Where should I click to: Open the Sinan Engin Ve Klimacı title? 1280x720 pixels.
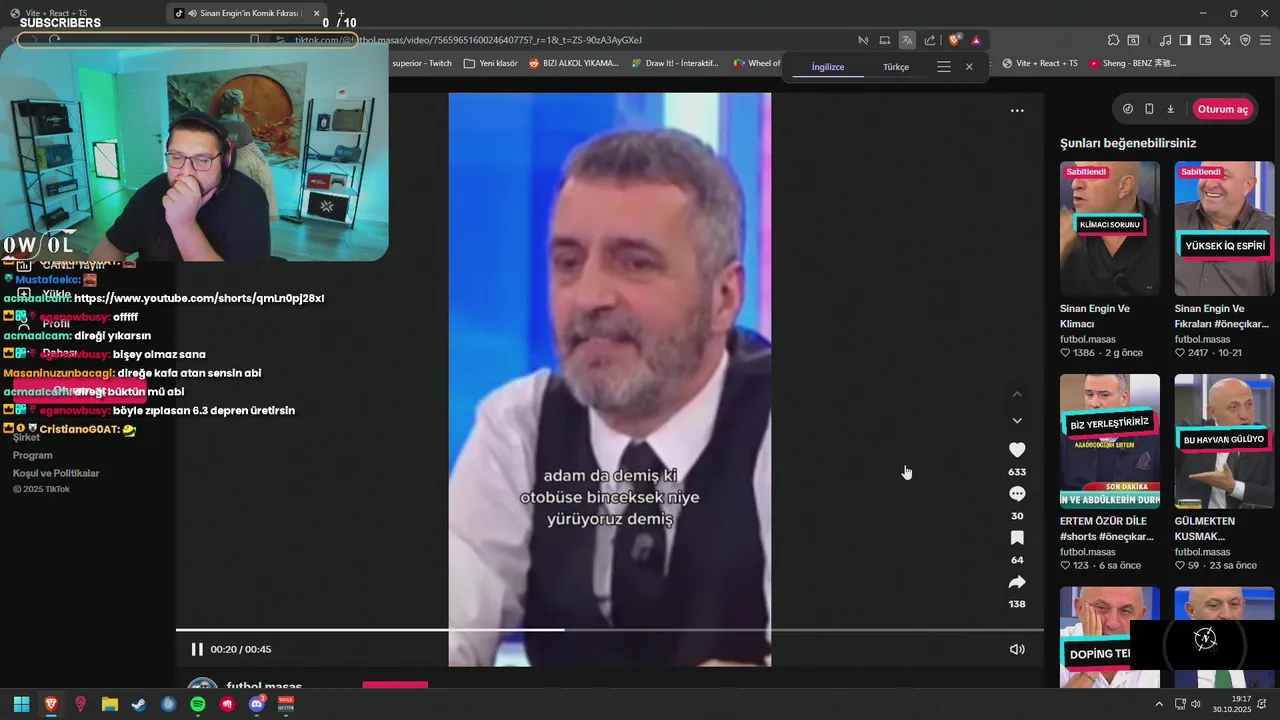pyautogui.click(x=1095, y=316)
